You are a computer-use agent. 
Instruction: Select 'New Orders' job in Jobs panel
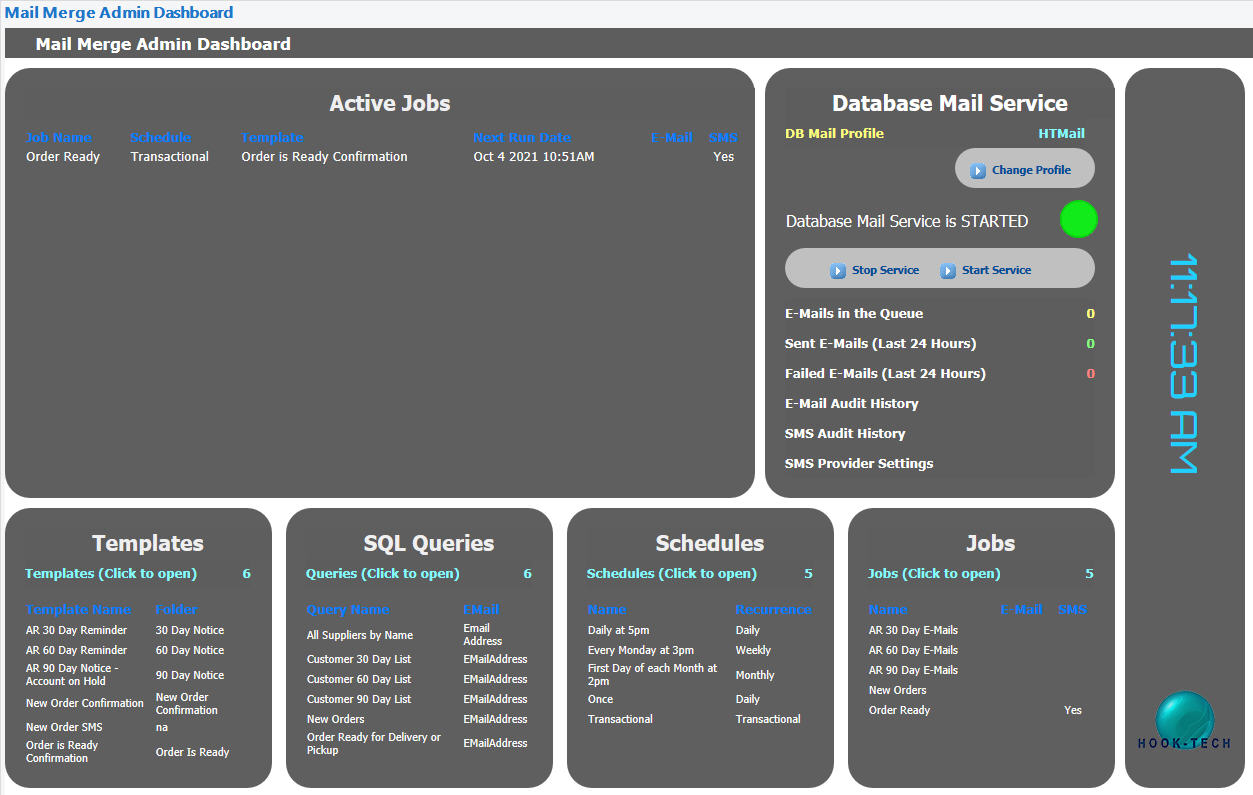(x=897, y=691)
